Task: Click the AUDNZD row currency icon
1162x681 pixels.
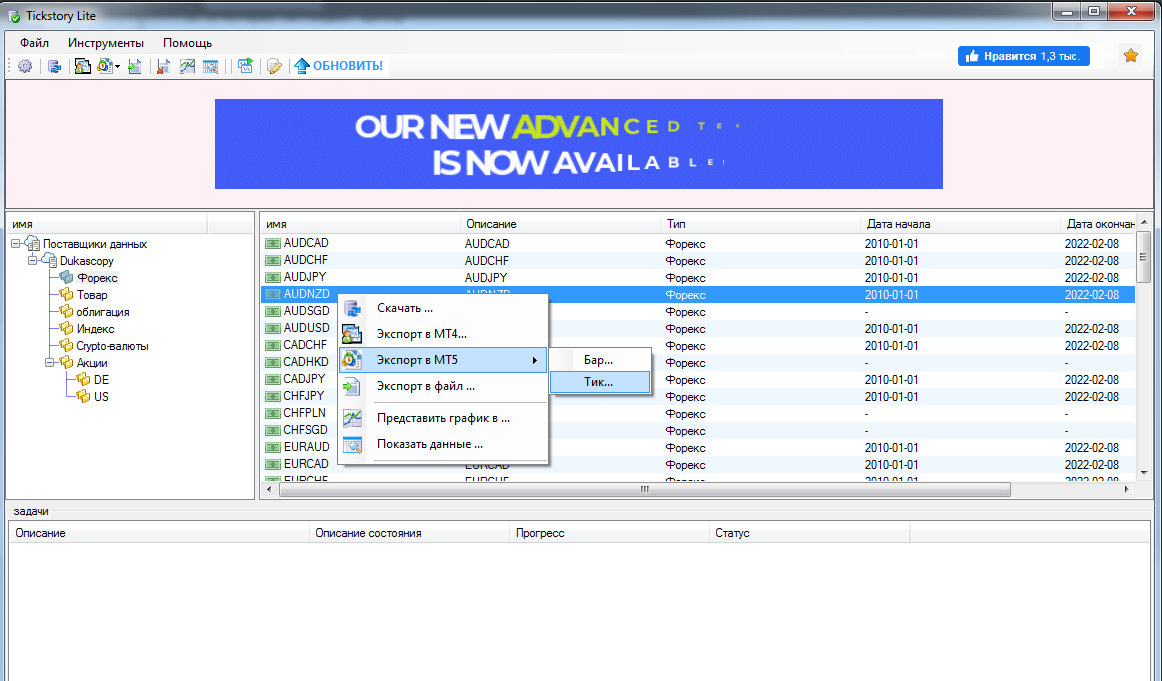Action: (x=273, y=294)
